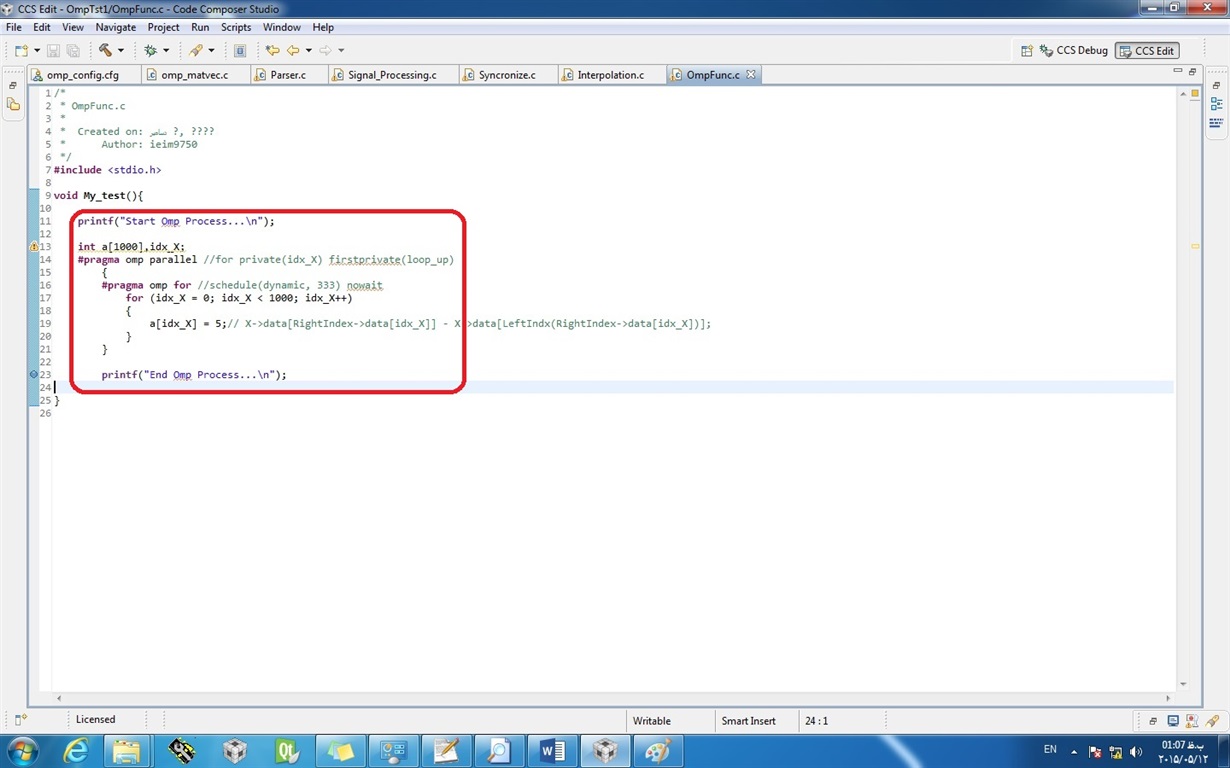Click yellow warning annotation in overview ruler
This screenshot has height=768, width=1230.
1194,245
